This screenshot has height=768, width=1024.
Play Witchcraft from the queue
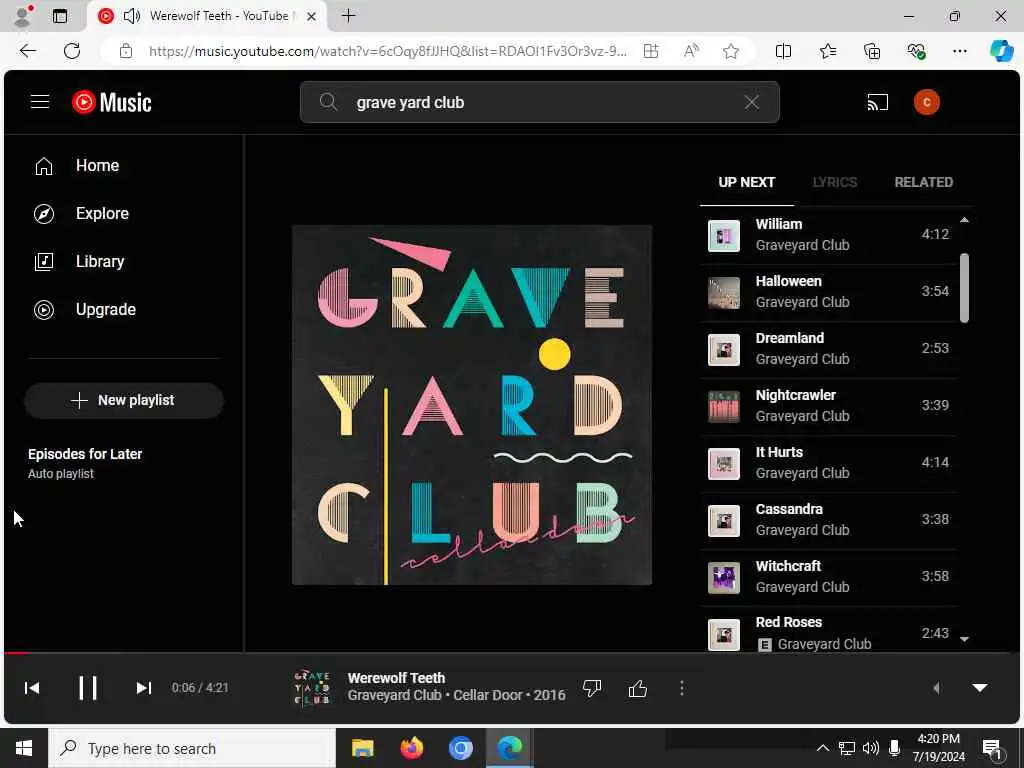[828, 577]
